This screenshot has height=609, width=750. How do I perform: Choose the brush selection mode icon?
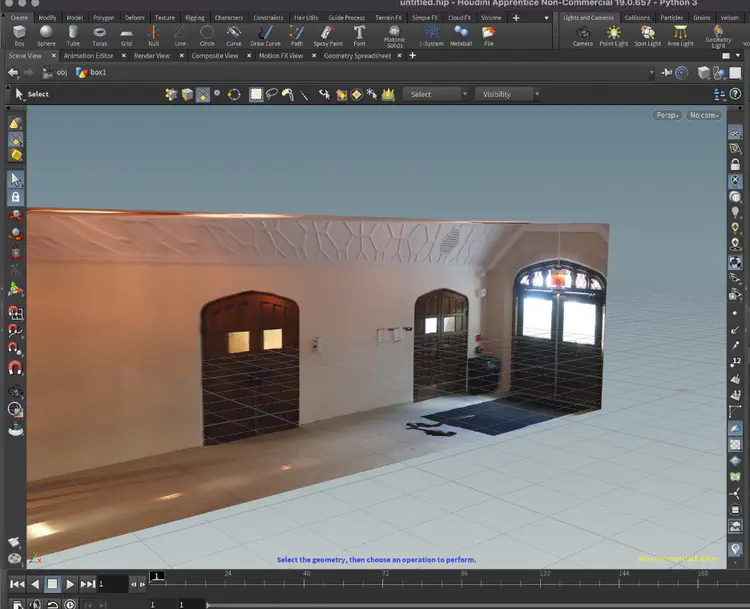287,94
